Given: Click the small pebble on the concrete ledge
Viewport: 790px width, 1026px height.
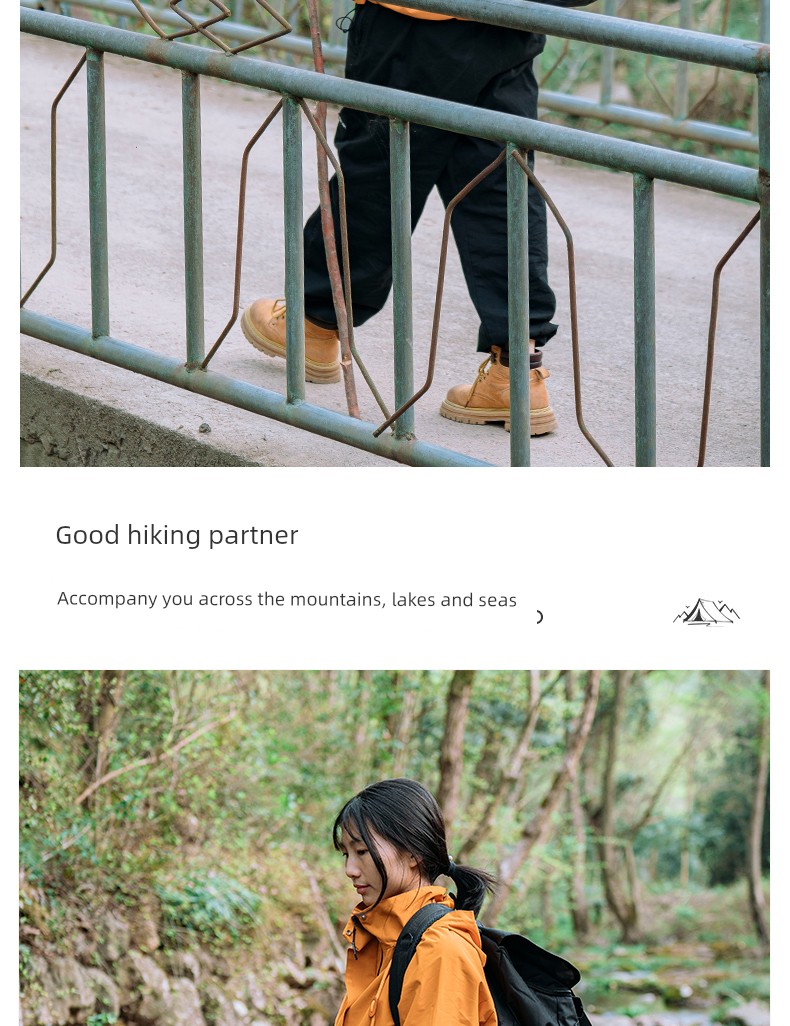Looking at the screenshot, I should coord(205,428).
